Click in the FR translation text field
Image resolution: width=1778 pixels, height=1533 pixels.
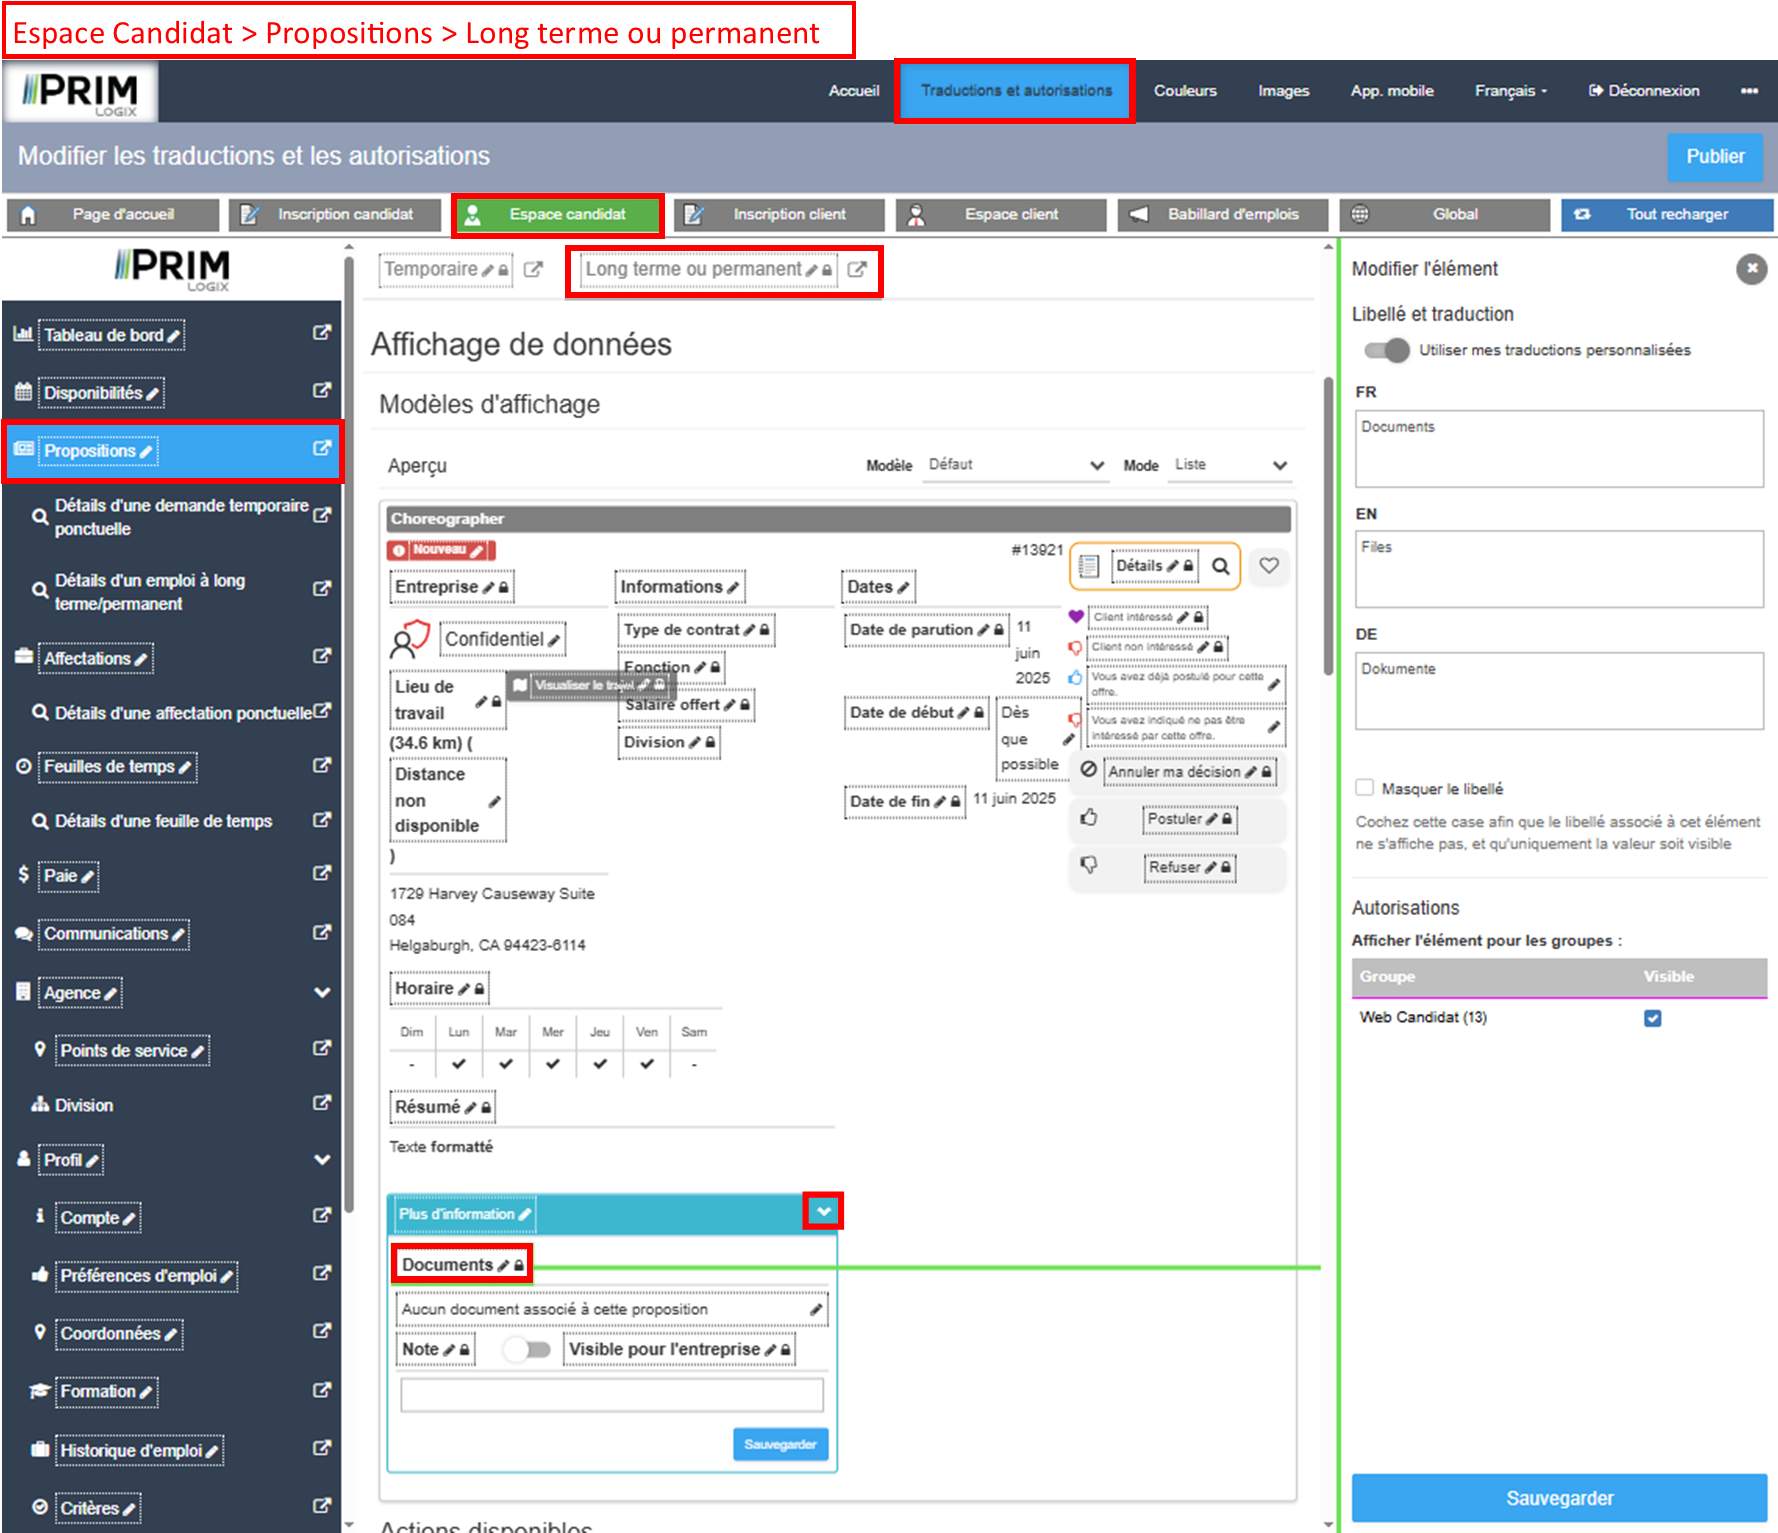point(1558,449)
